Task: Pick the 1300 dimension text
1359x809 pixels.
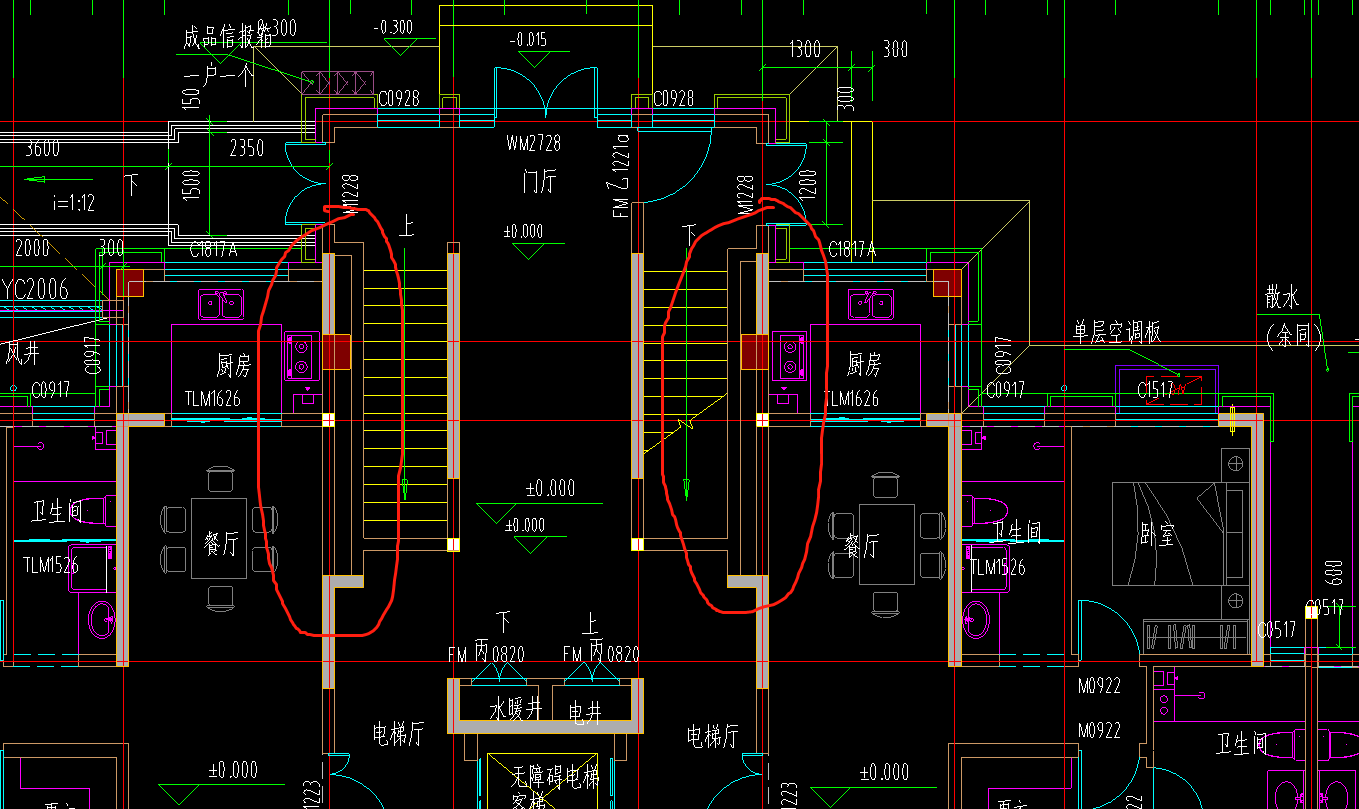Action: pos(805,49)
